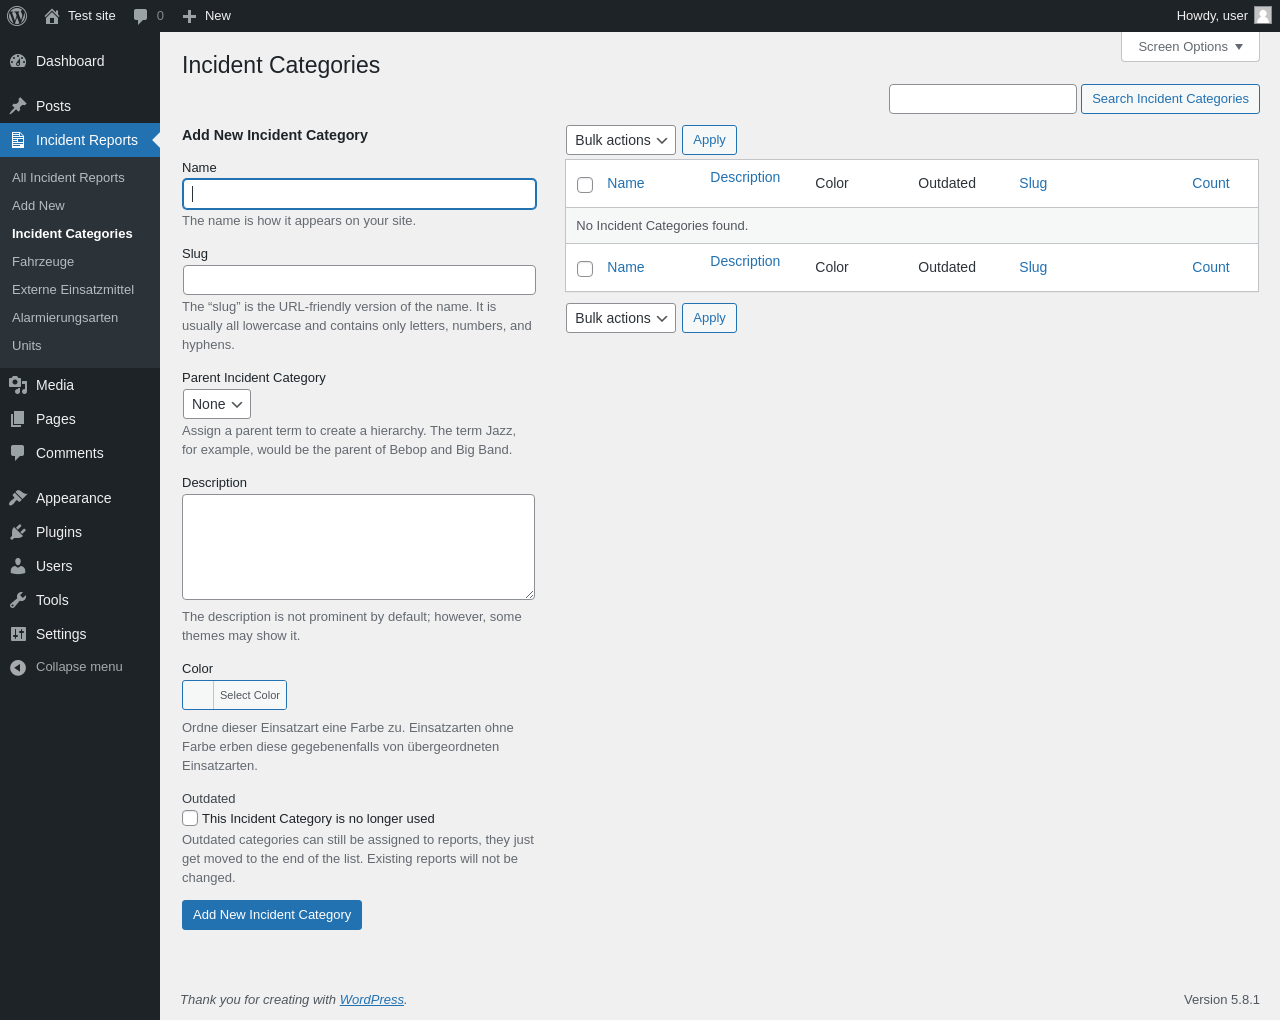This screenshot has width=1280, height=1020.
Task: Enable the Outdated category checkbox
Action: 190,818
